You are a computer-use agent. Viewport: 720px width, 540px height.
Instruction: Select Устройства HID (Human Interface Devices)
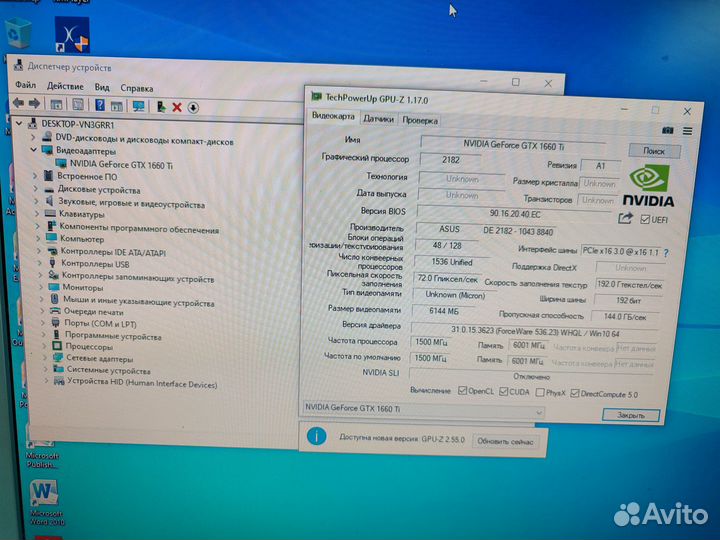click(142, 383)
